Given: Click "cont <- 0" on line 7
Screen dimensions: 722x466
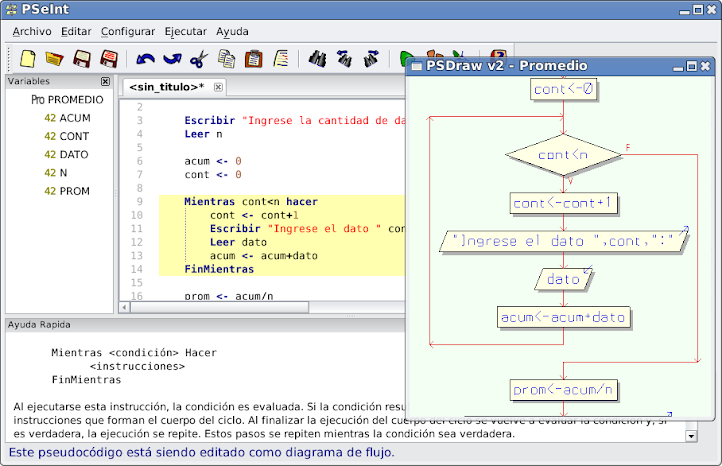Looking at the screenshot, I should tap(213, 175).
